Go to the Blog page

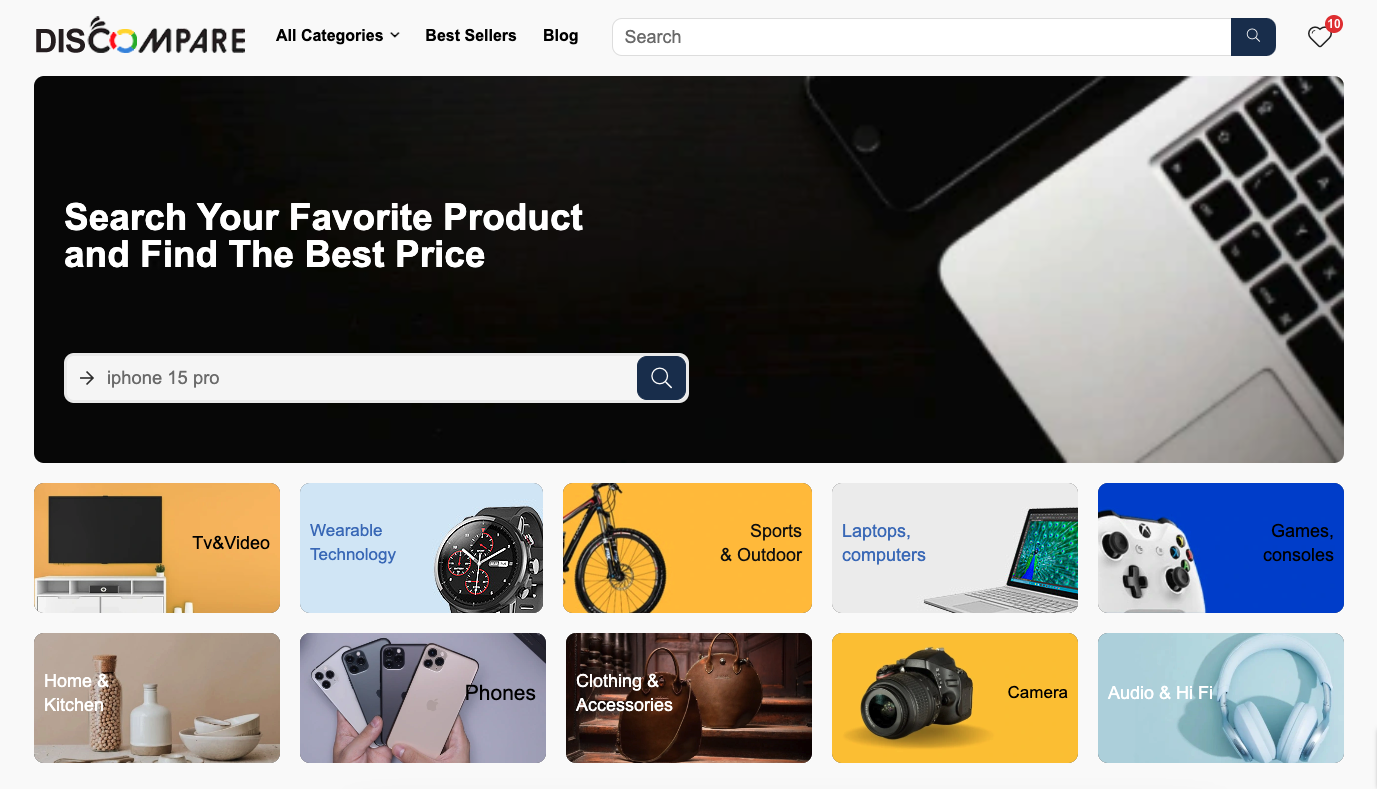click(x=561, y=36)
